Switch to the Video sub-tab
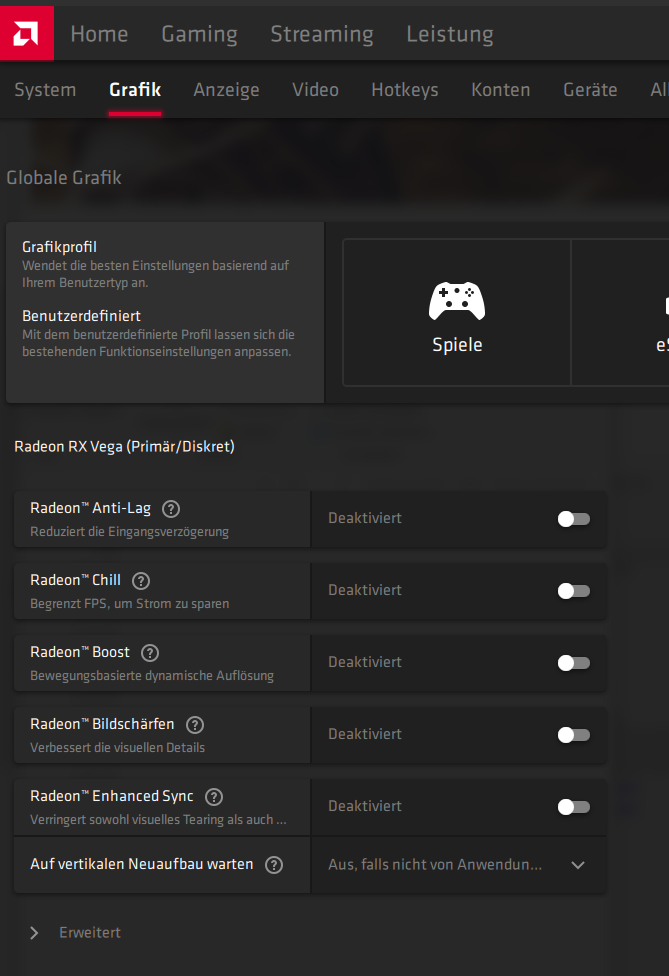The height and width of the screenshot is (976, 669). pyautogui.click(x=316, y=90)
